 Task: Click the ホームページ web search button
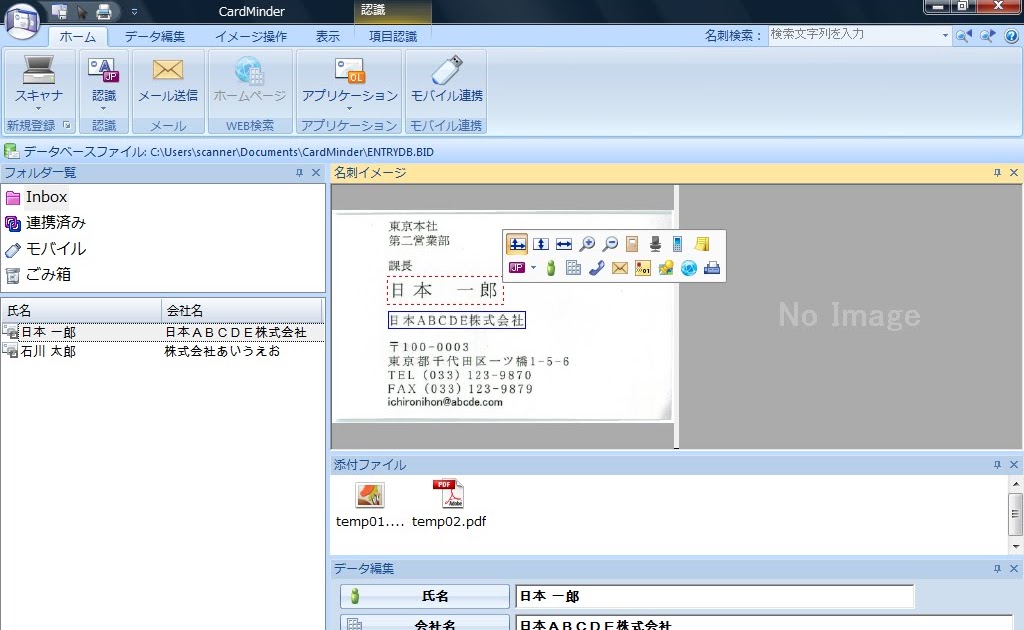point(249,82)
